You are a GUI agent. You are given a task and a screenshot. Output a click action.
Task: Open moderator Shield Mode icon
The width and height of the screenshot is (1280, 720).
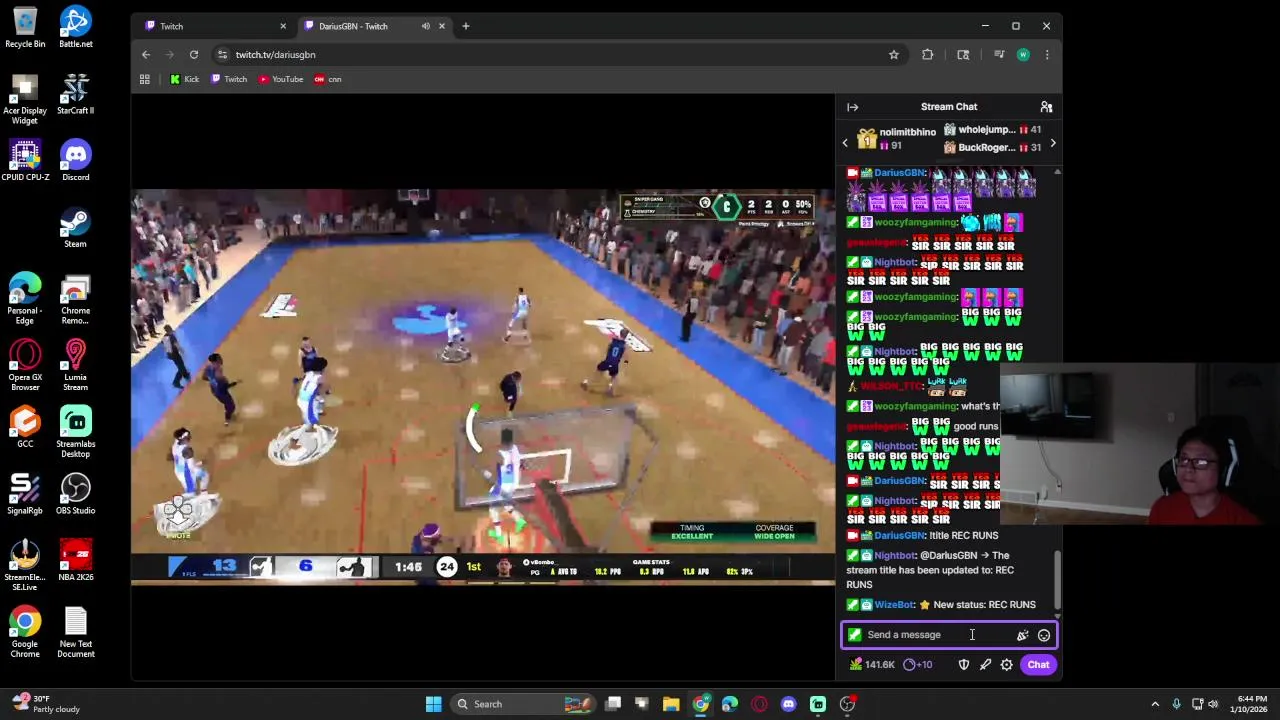coord(964,665)
